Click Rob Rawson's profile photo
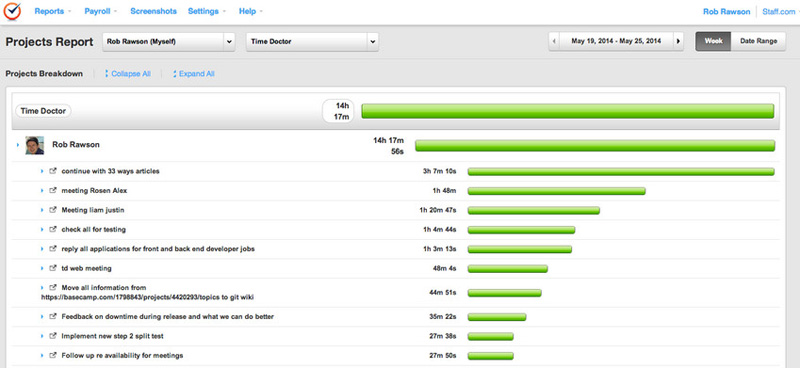Image resolution: width=800 pixels, height=368 pixels. (x=35, y=145)
